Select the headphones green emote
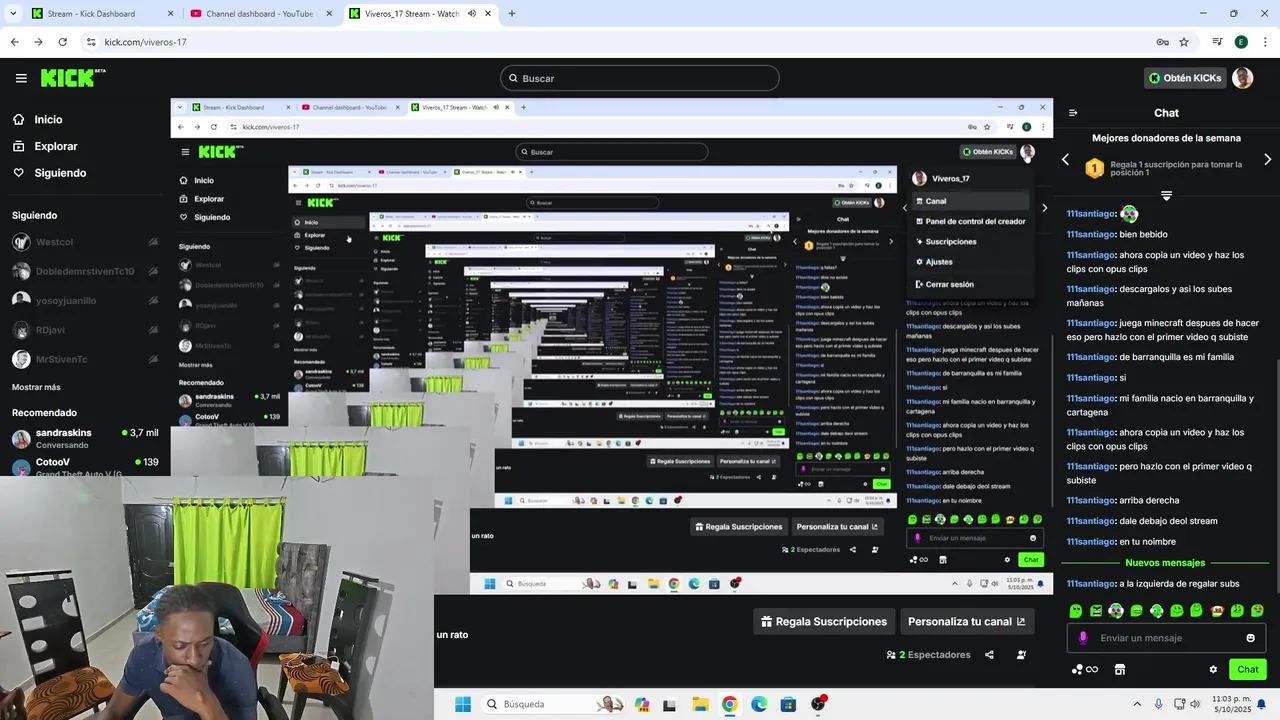 point(1116,611)
